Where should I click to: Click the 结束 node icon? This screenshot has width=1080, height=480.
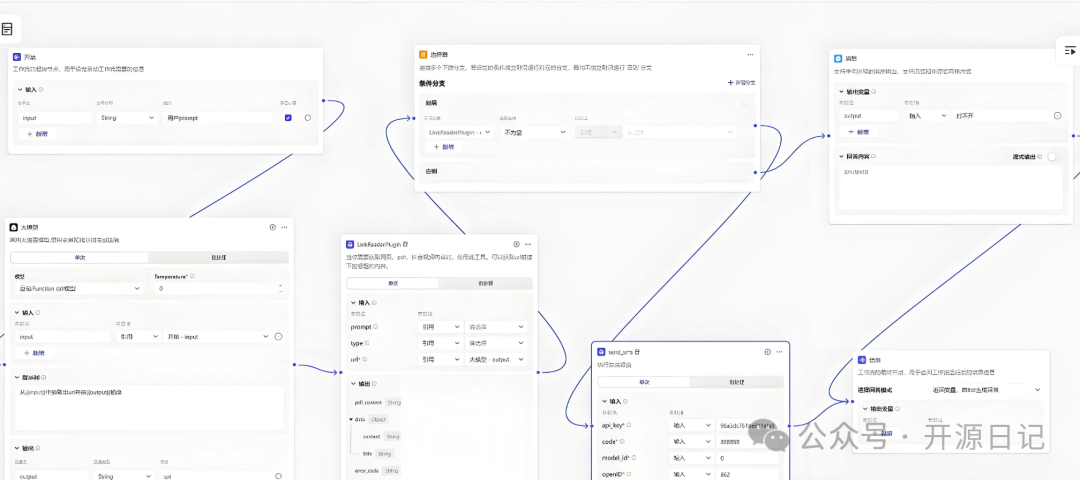(862, 359)
